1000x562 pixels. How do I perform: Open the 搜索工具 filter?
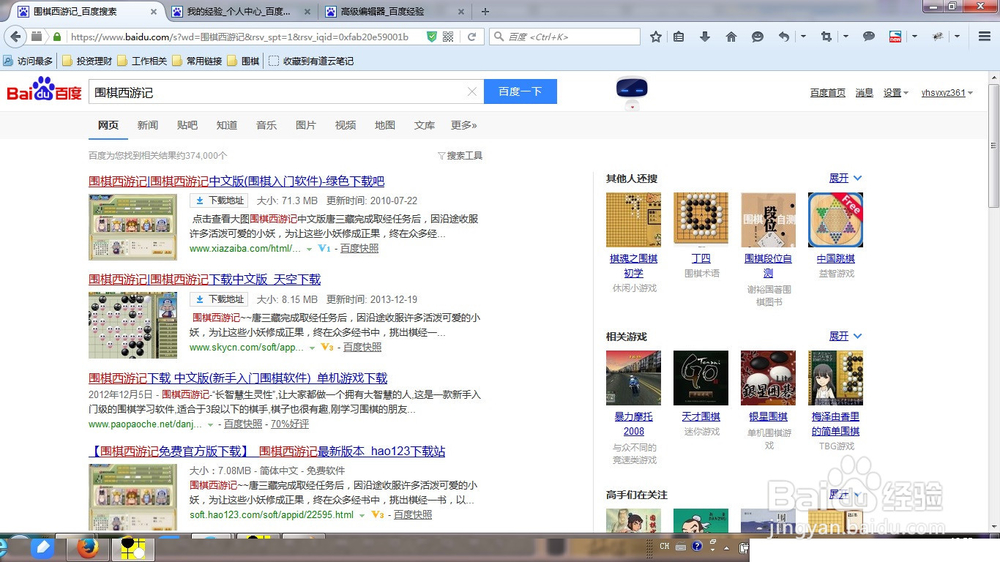click(x=460, y=156)
